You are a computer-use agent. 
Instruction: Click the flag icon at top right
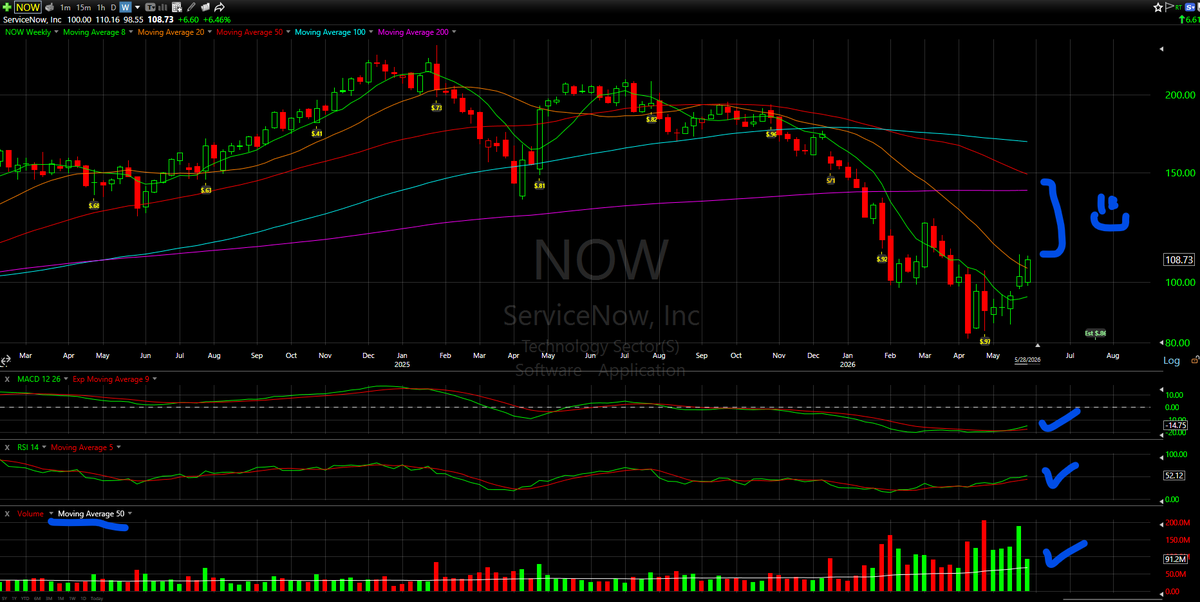coord(1169,7)
